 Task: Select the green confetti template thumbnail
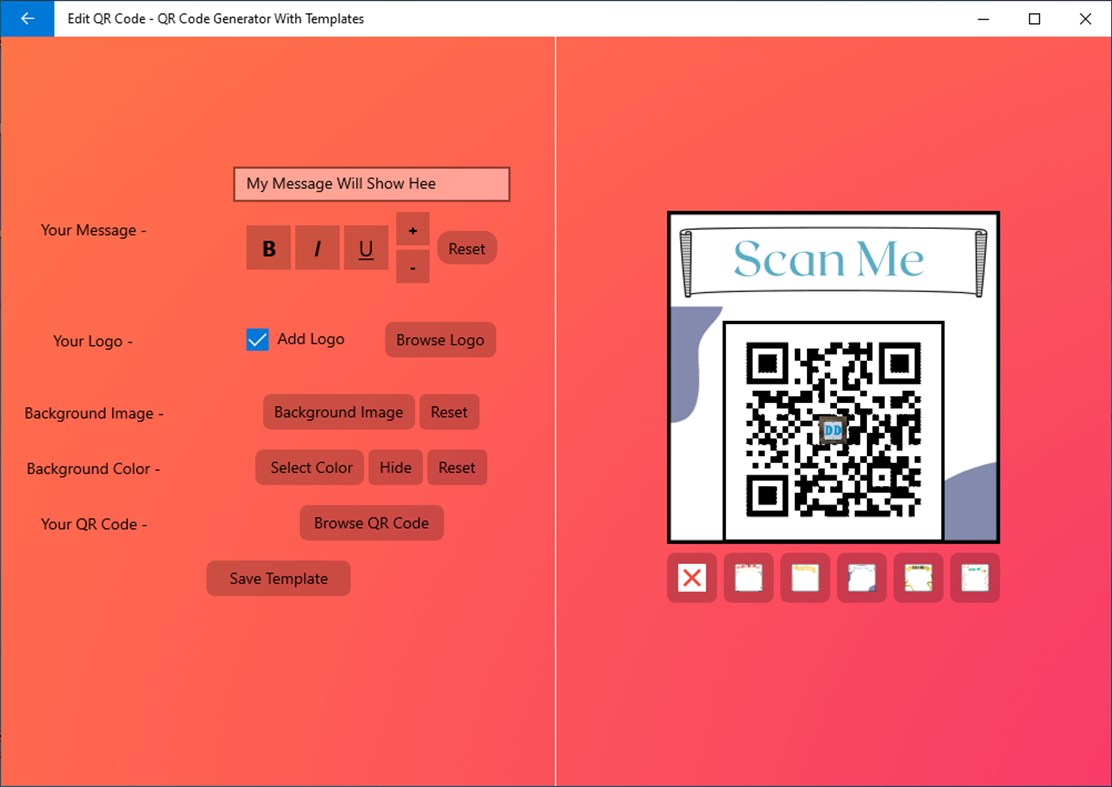coord(975,578)
